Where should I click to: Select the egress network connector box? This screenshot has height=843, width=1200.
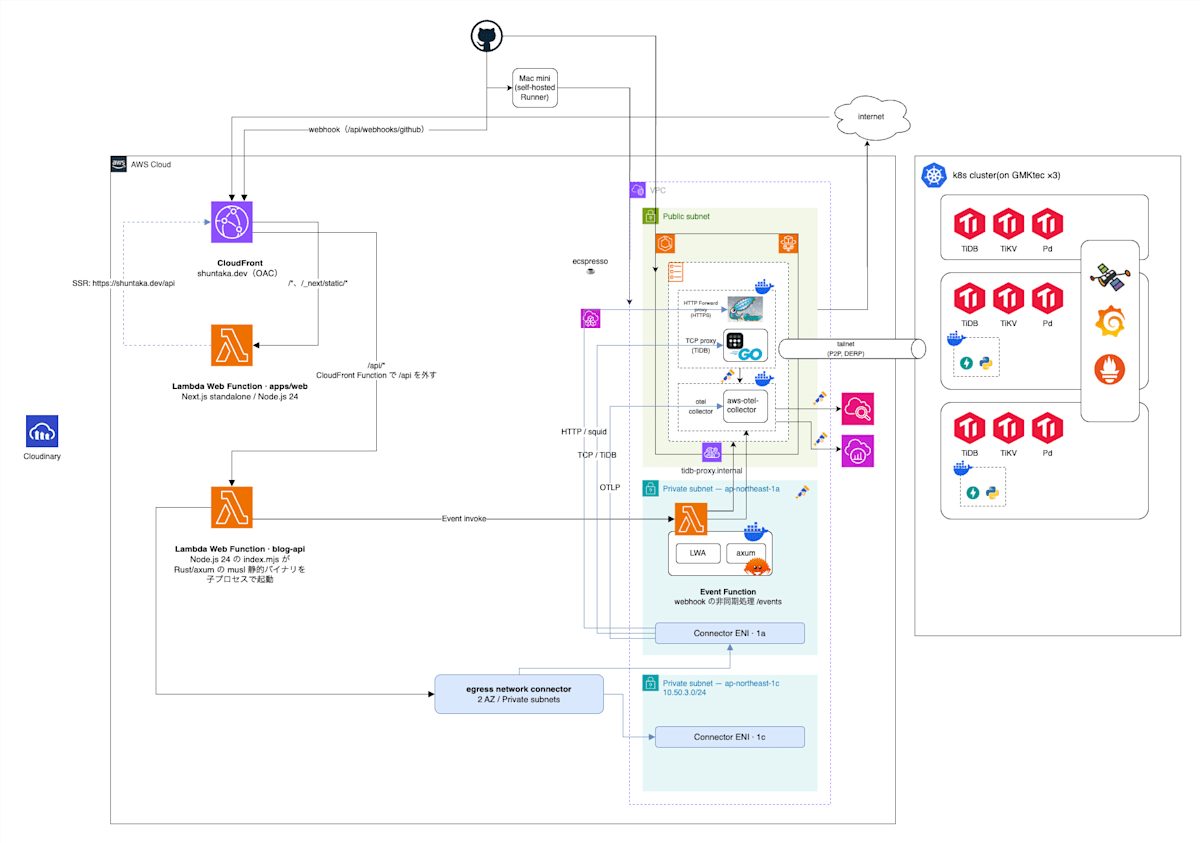[x=519, y=694]
